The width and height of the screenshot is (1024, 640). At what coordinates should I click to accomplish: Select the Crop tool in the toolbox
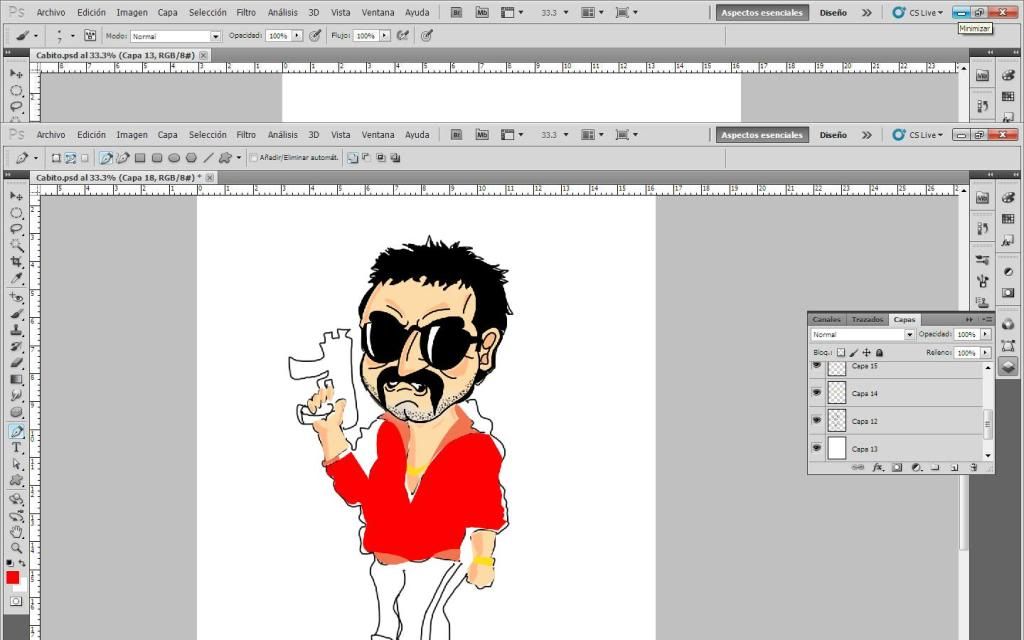16,263
